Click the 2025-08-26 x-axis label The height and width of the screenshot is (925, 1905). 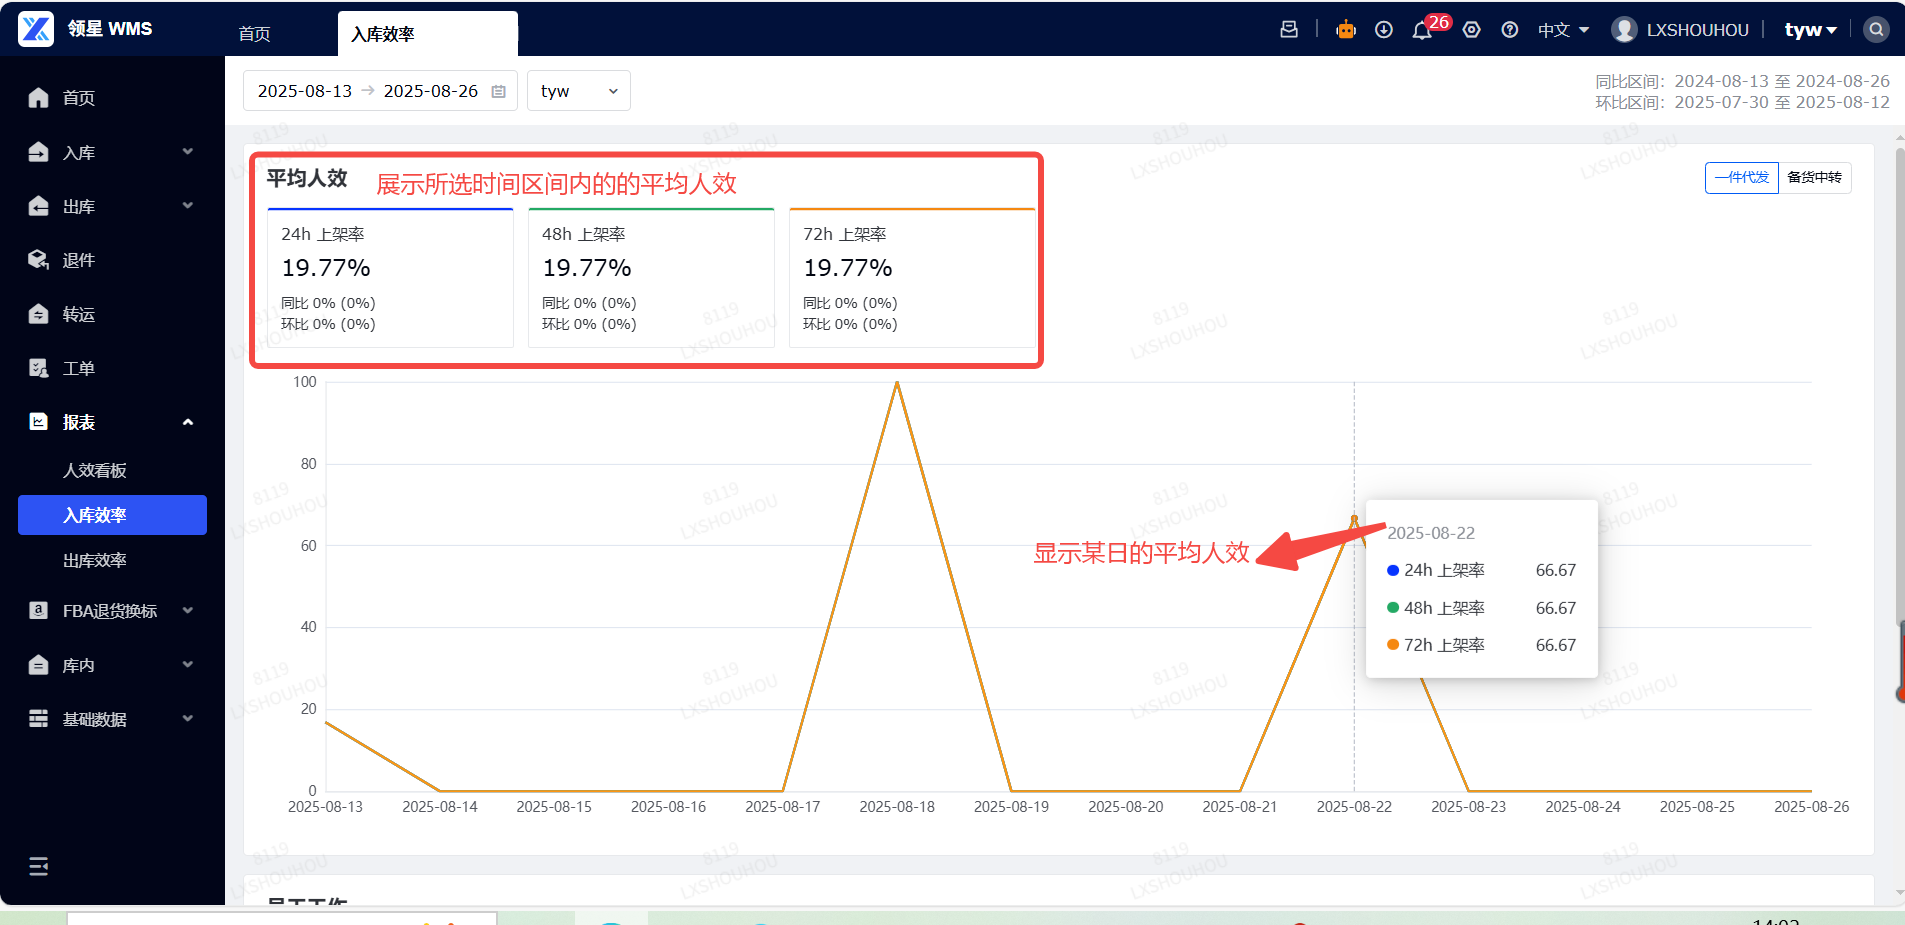(1811, 807)
